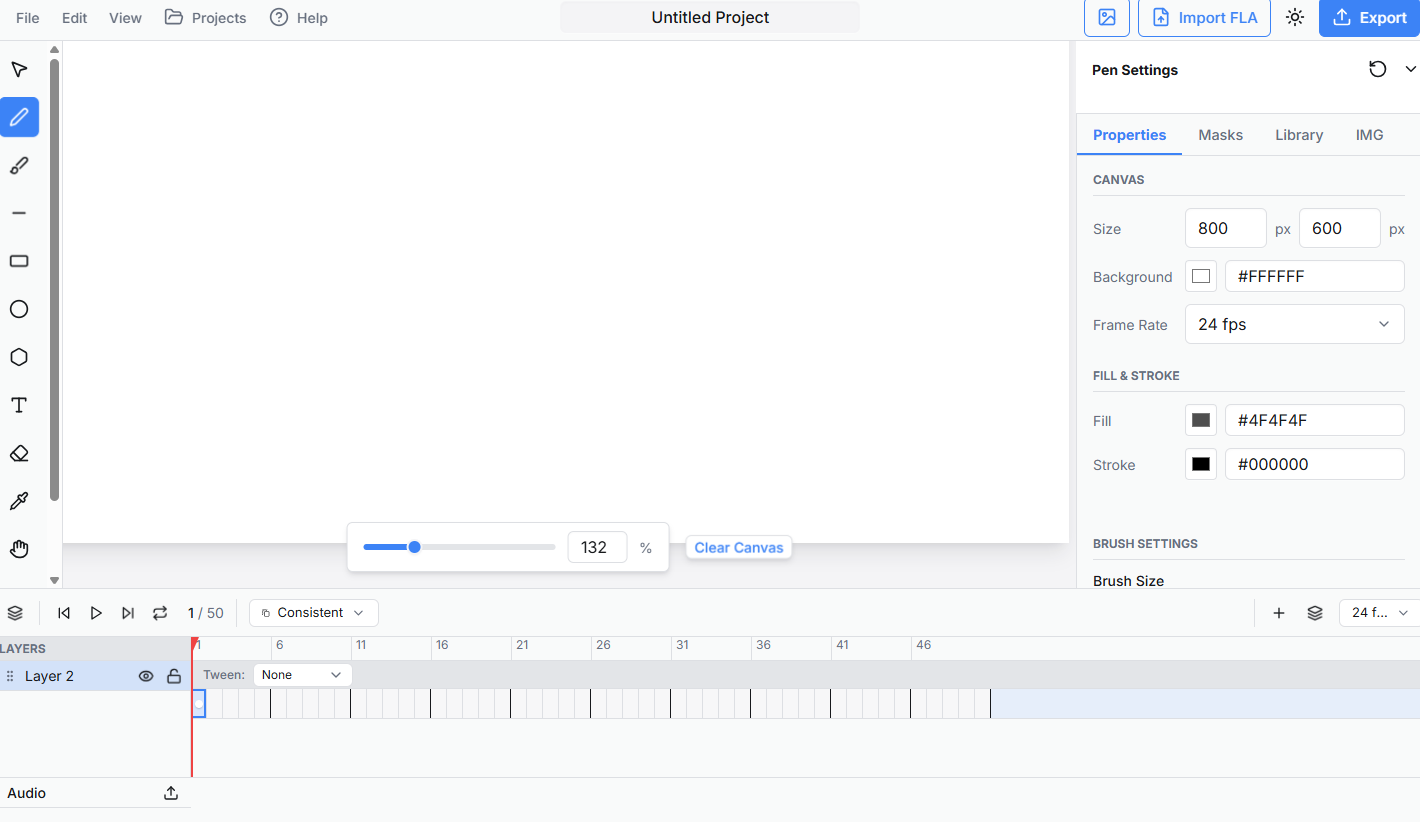Image resolution: width=1420 pixels, height=822 pixels.
Task: Select the Layer 2 row
Action: [95, 676]
